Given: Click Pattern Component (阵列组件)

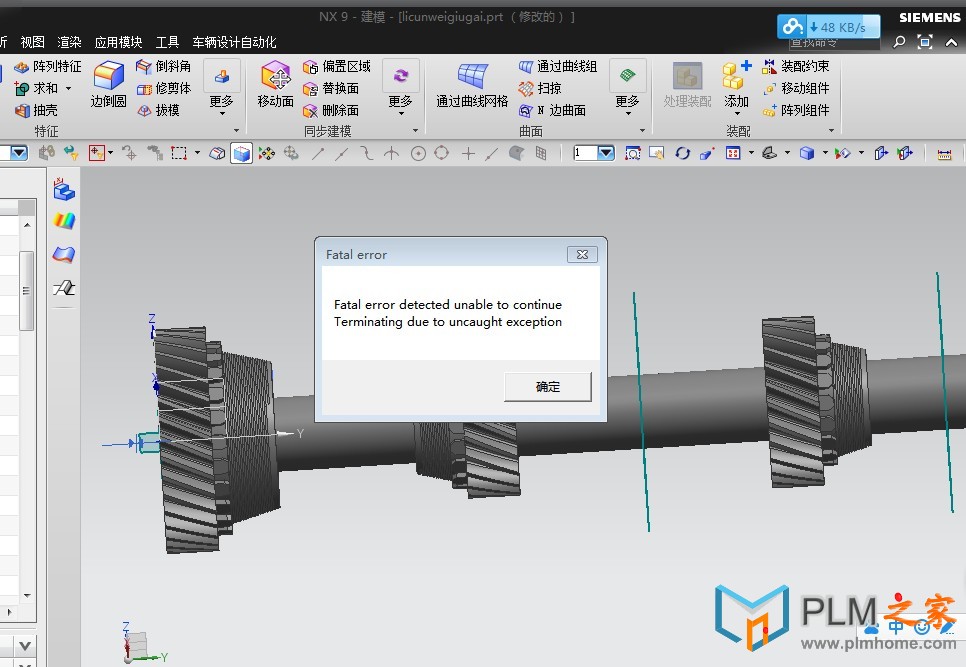Looking at the screenshot, I should (x=796, y=110).
